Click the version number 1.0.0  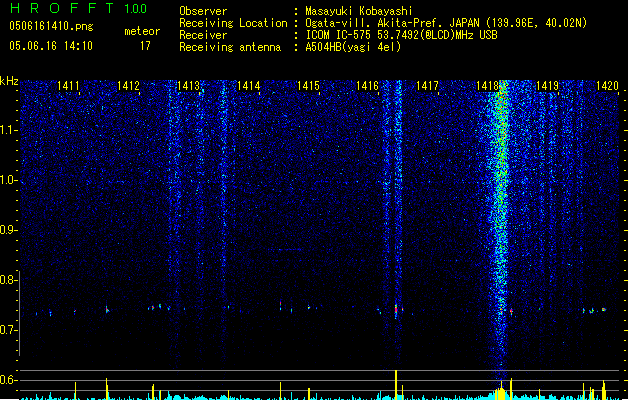[136, 9]
